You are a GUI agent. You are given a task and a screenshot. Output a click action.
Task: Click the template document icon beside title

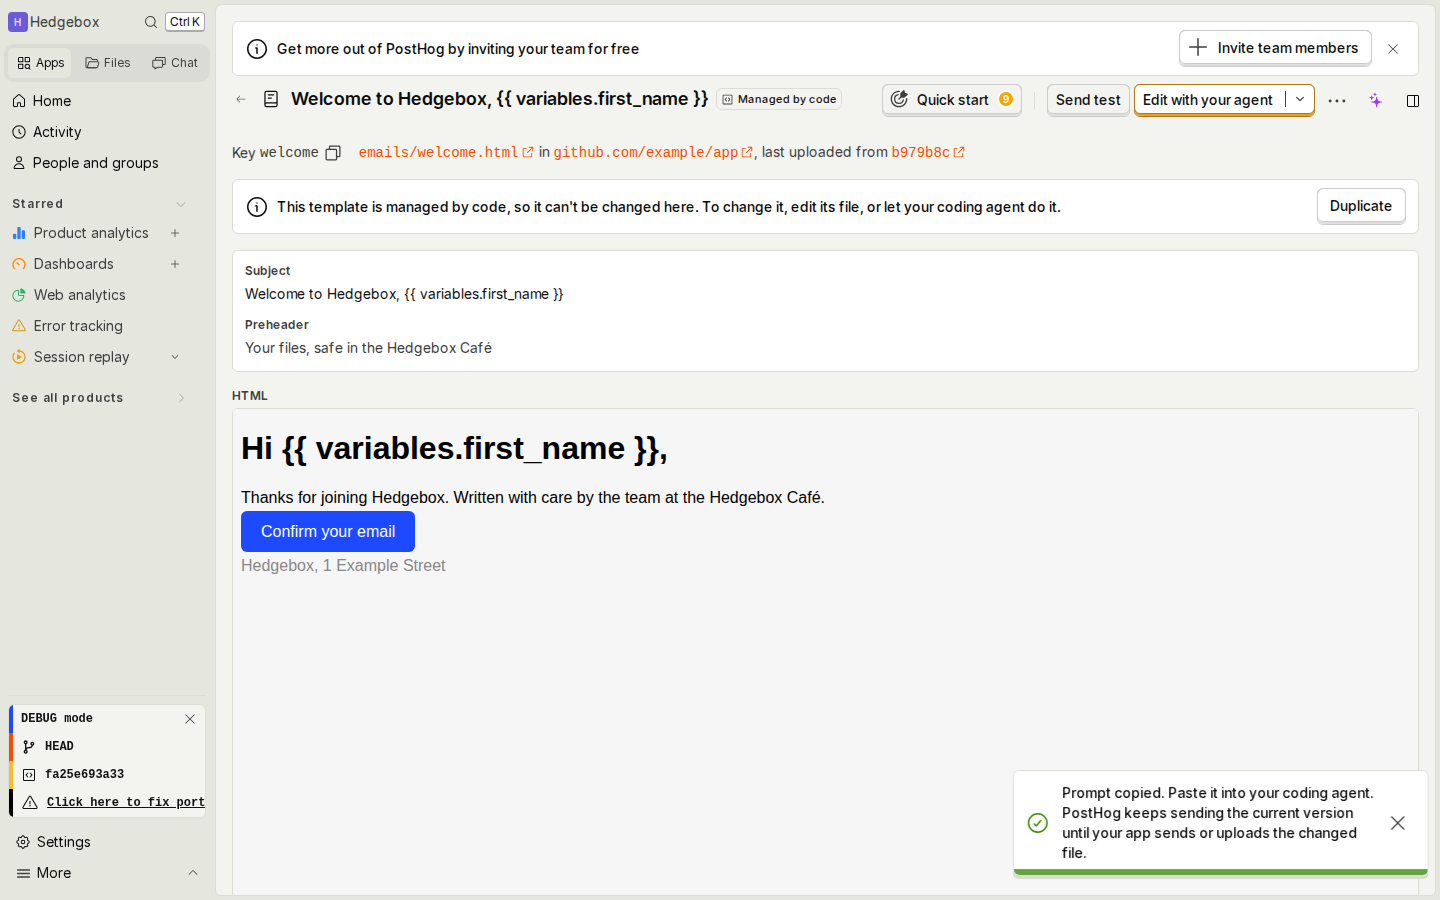coord(271,99)
